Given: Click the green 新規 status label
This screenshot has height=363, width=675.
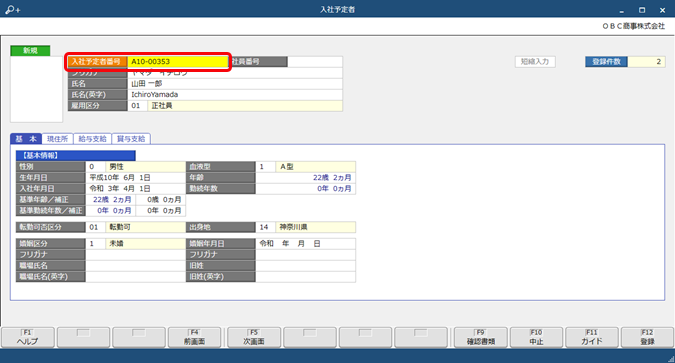Looking at the screenshot, I should click(30, 51).
